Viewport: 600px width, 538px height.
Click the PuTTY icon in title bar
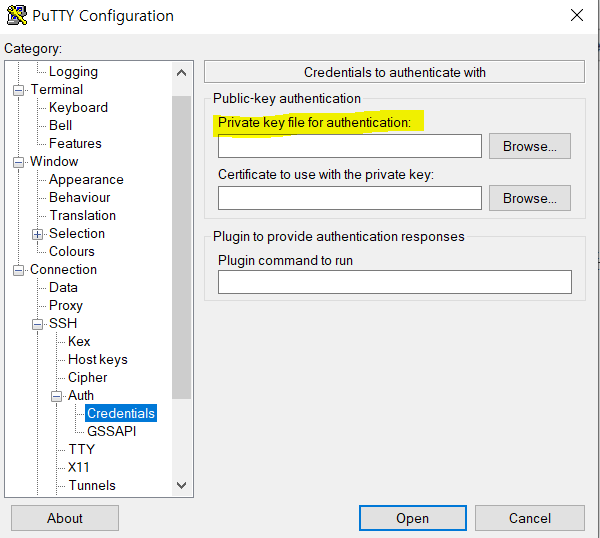click(x=17, y=15)
